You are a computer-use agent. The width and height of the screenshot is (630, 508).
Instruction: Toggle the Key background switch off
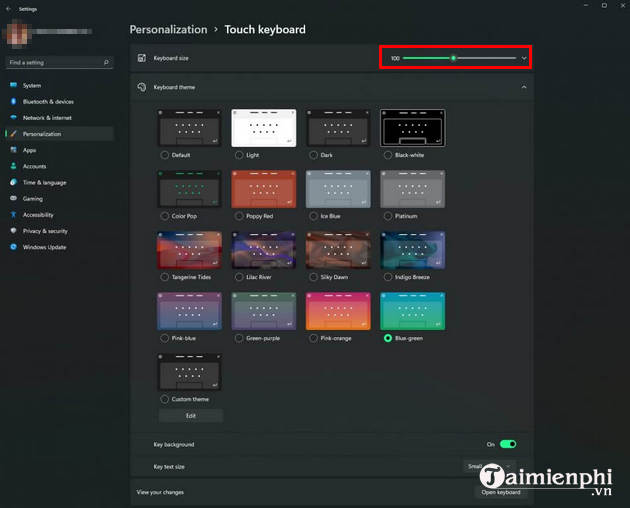(x=508, y=444)
